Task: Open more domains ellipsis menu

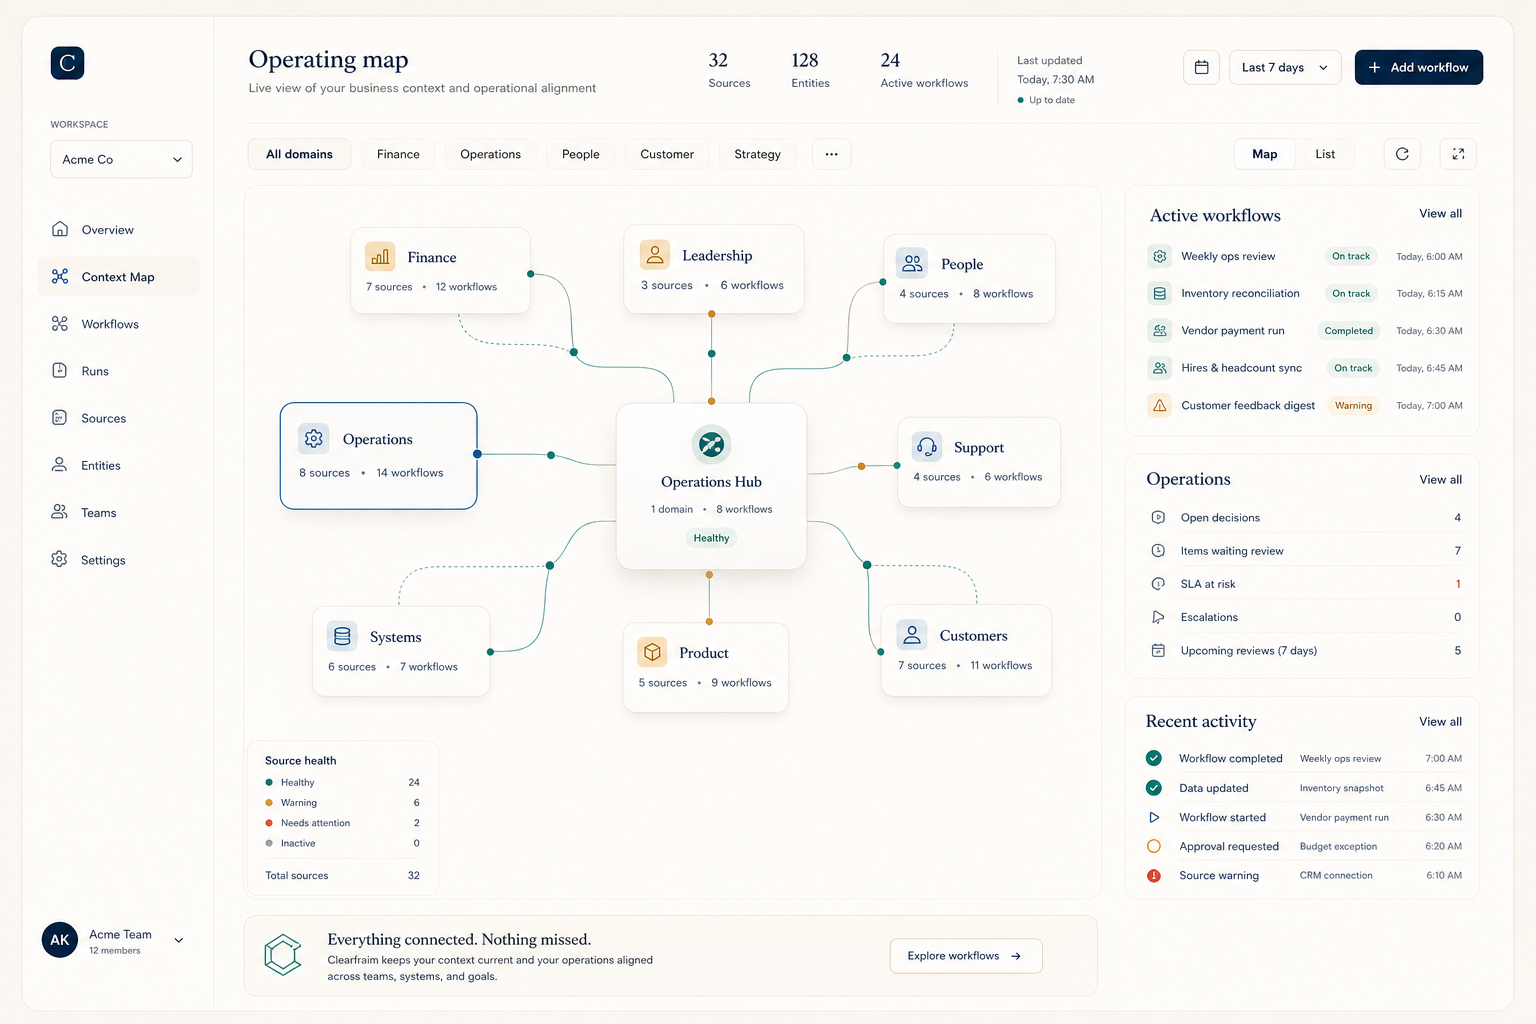Action: pos(831,154)
